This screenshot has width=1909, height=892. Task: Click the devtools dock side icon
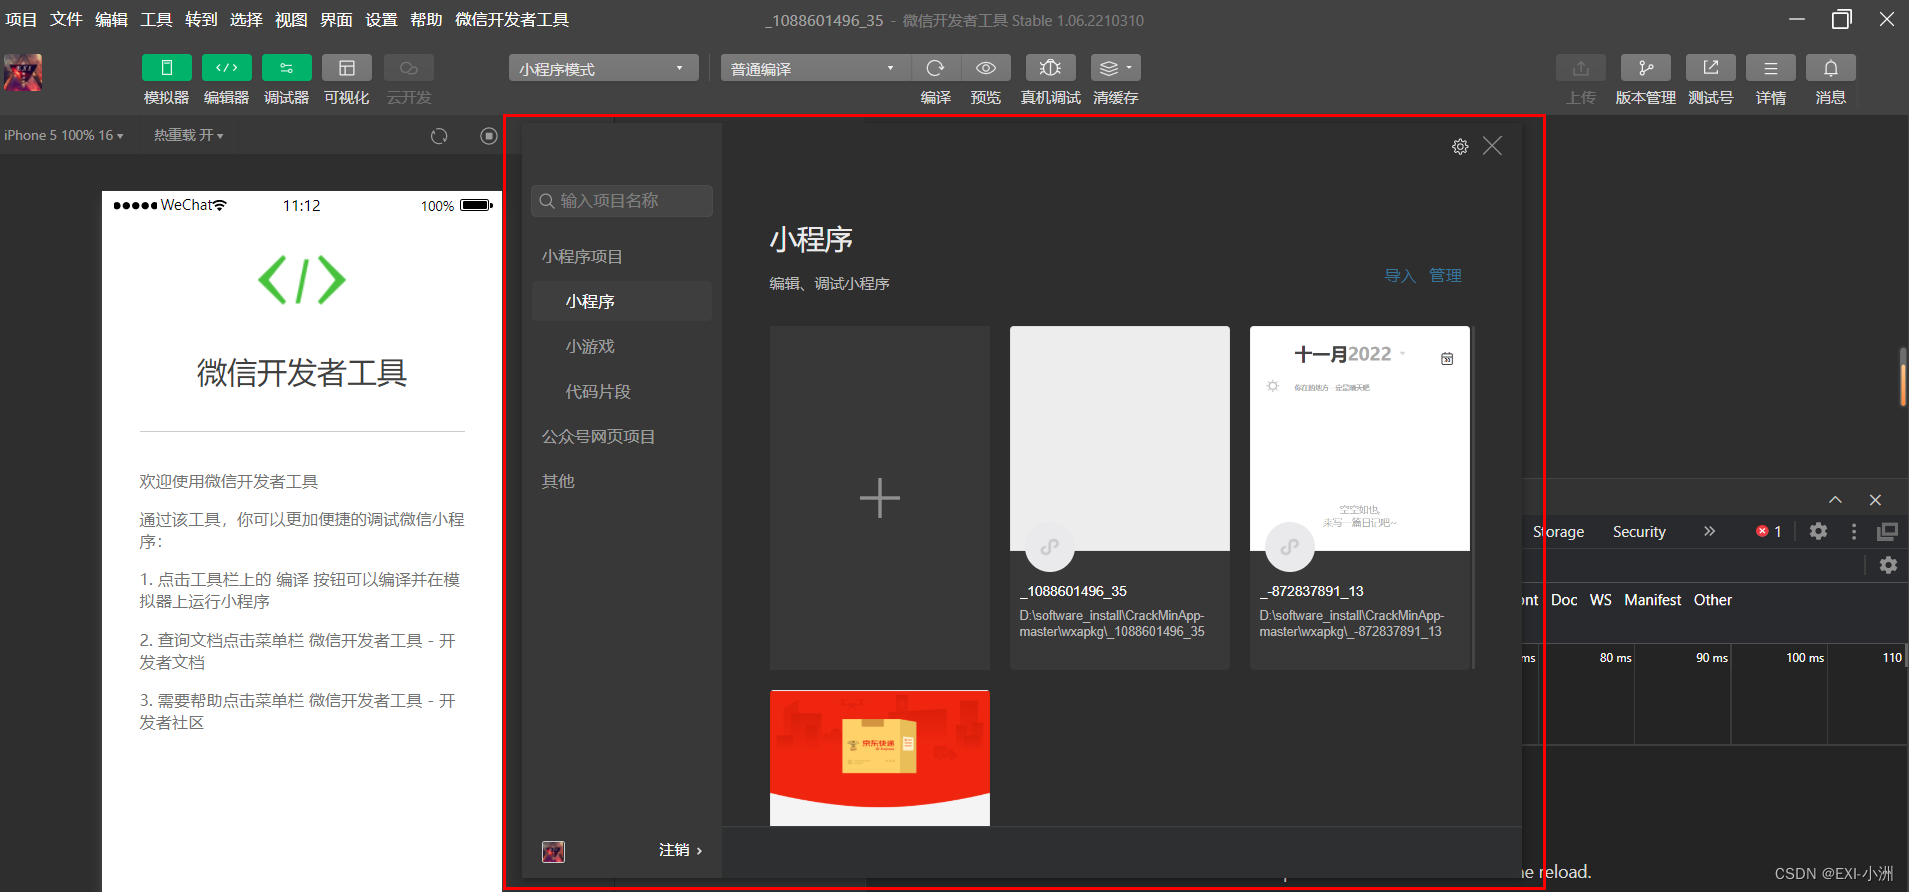(x=1887, y=531)
